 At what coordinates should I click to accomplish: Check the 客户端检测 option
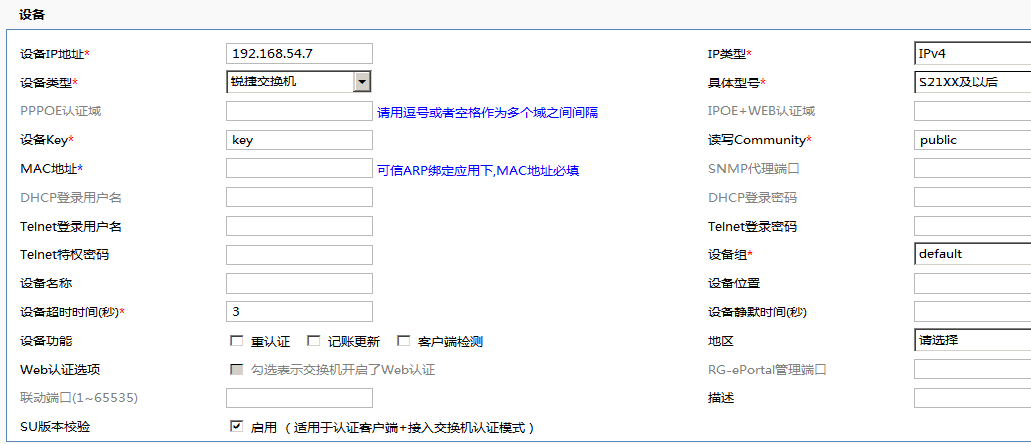(x=404, y=341)
